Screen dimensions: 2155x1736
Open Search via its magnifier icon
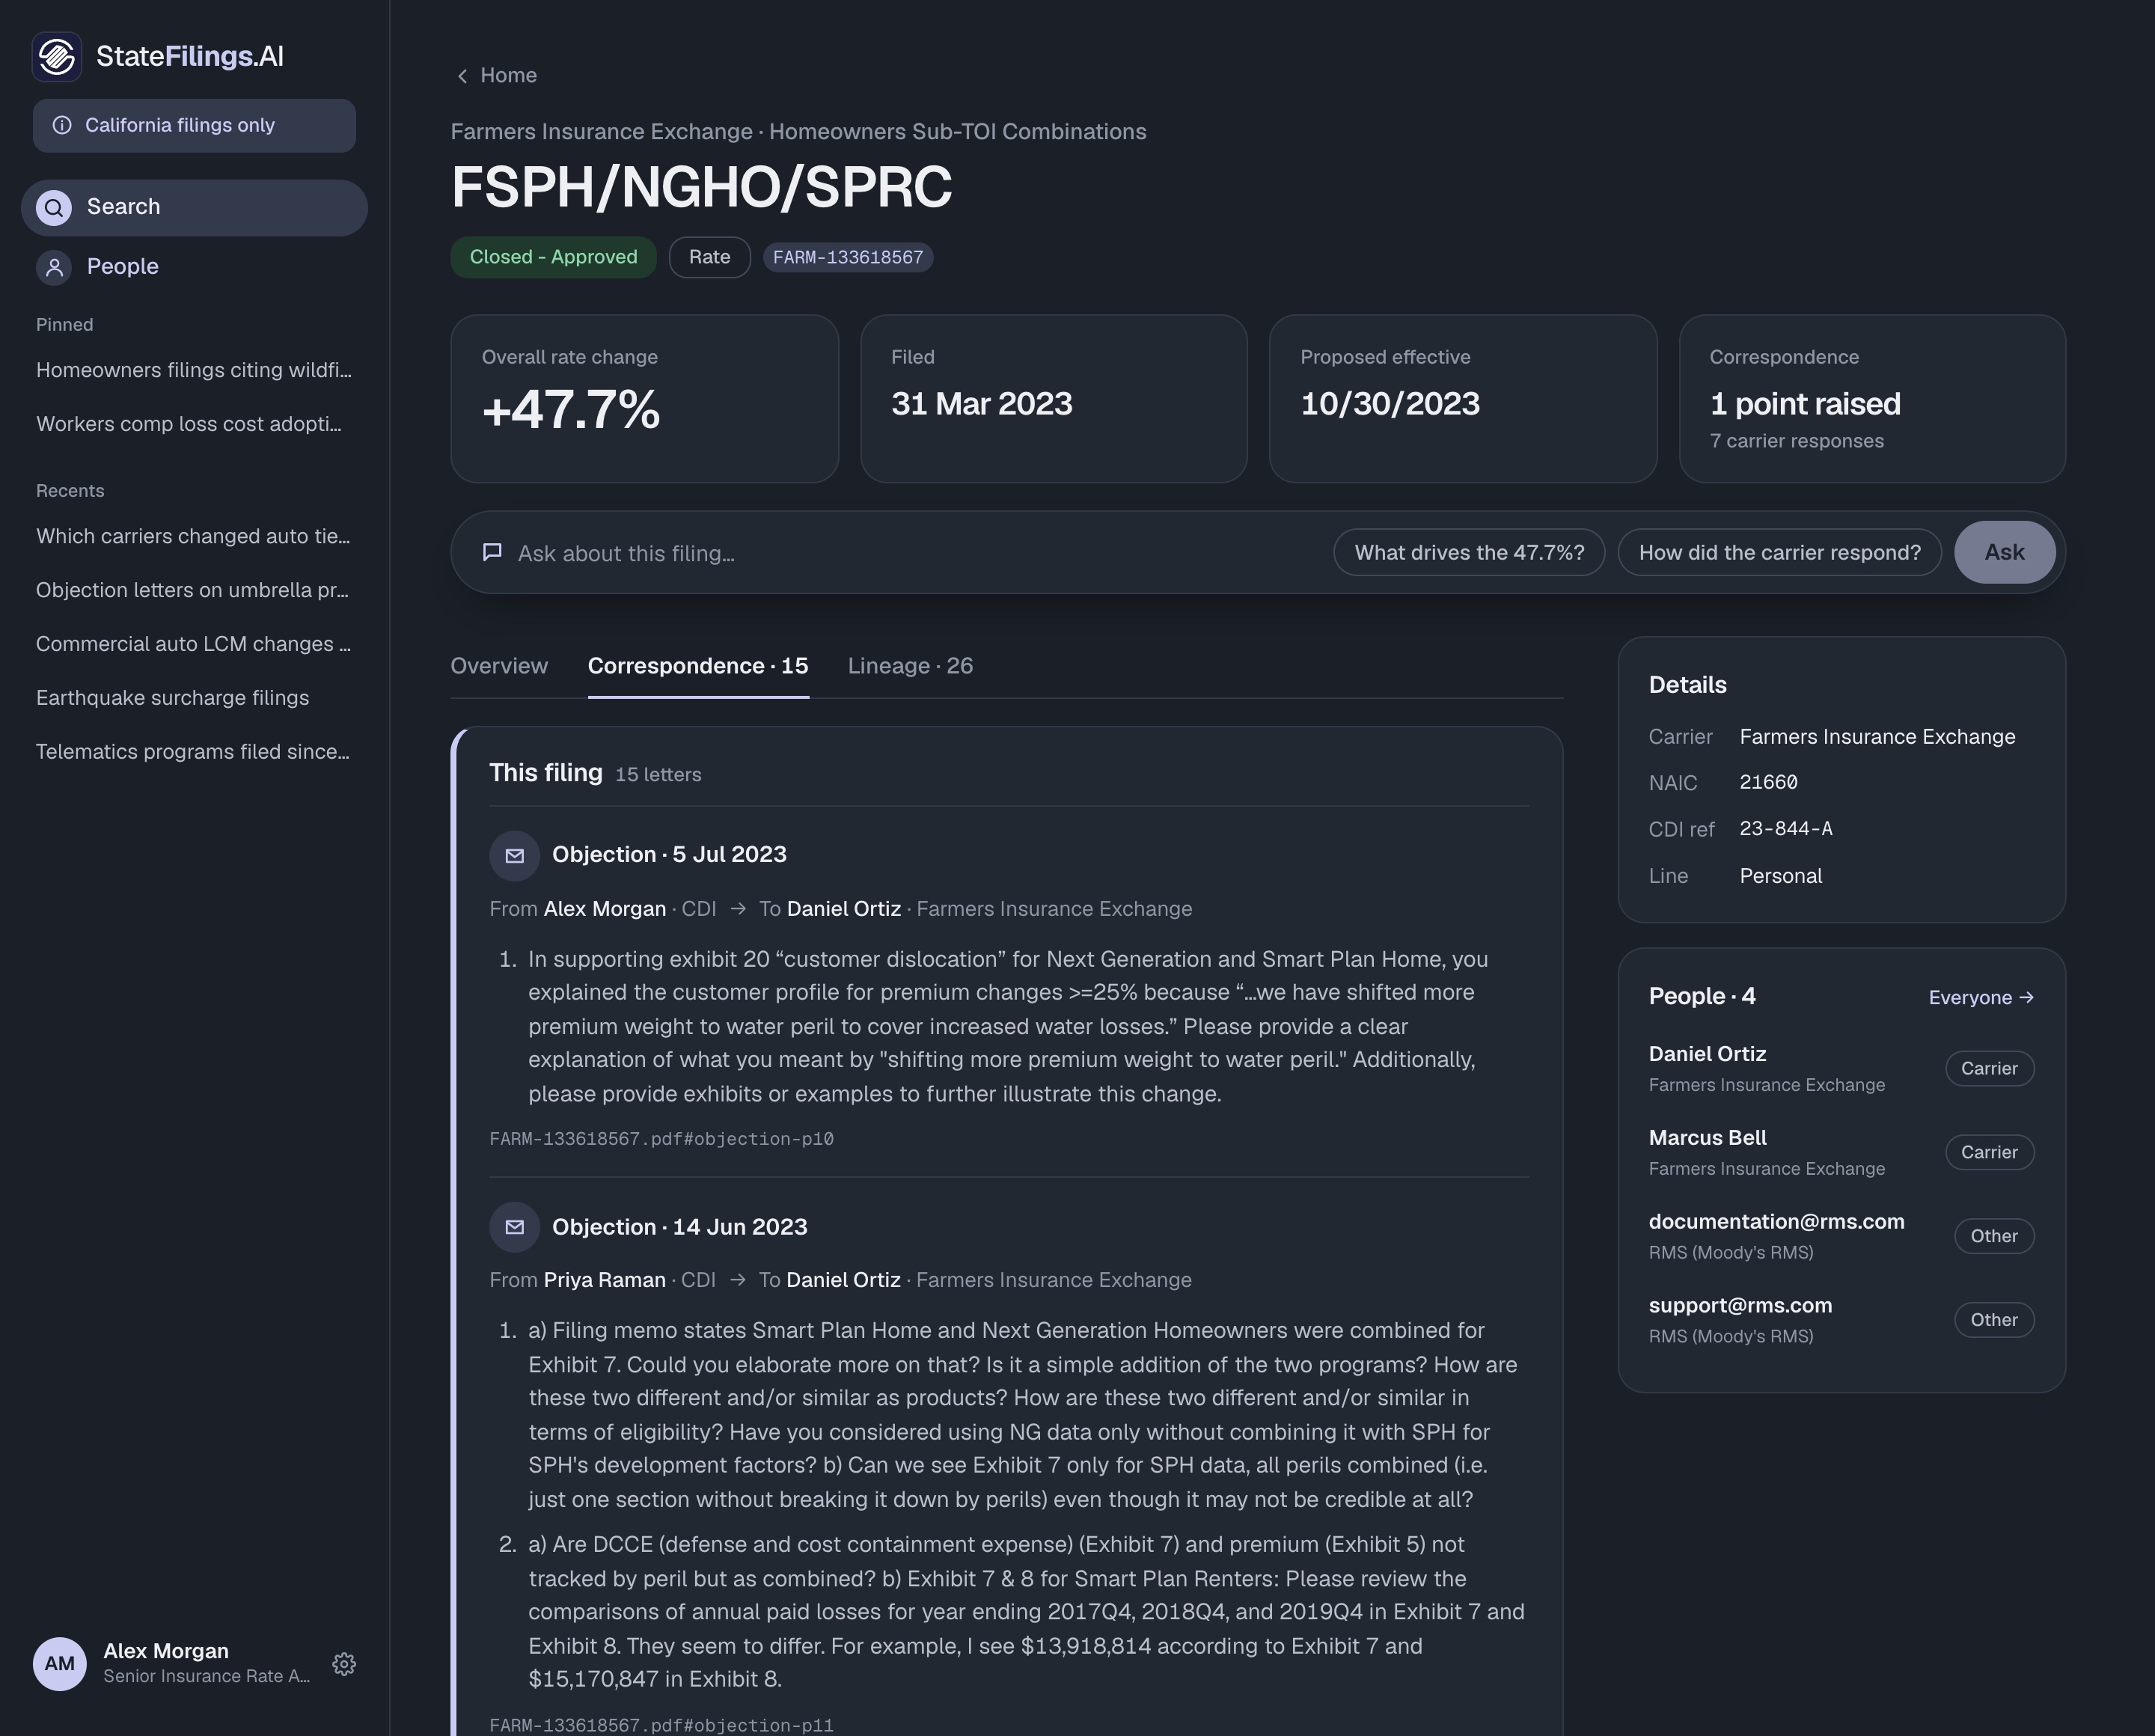(54, 207)
